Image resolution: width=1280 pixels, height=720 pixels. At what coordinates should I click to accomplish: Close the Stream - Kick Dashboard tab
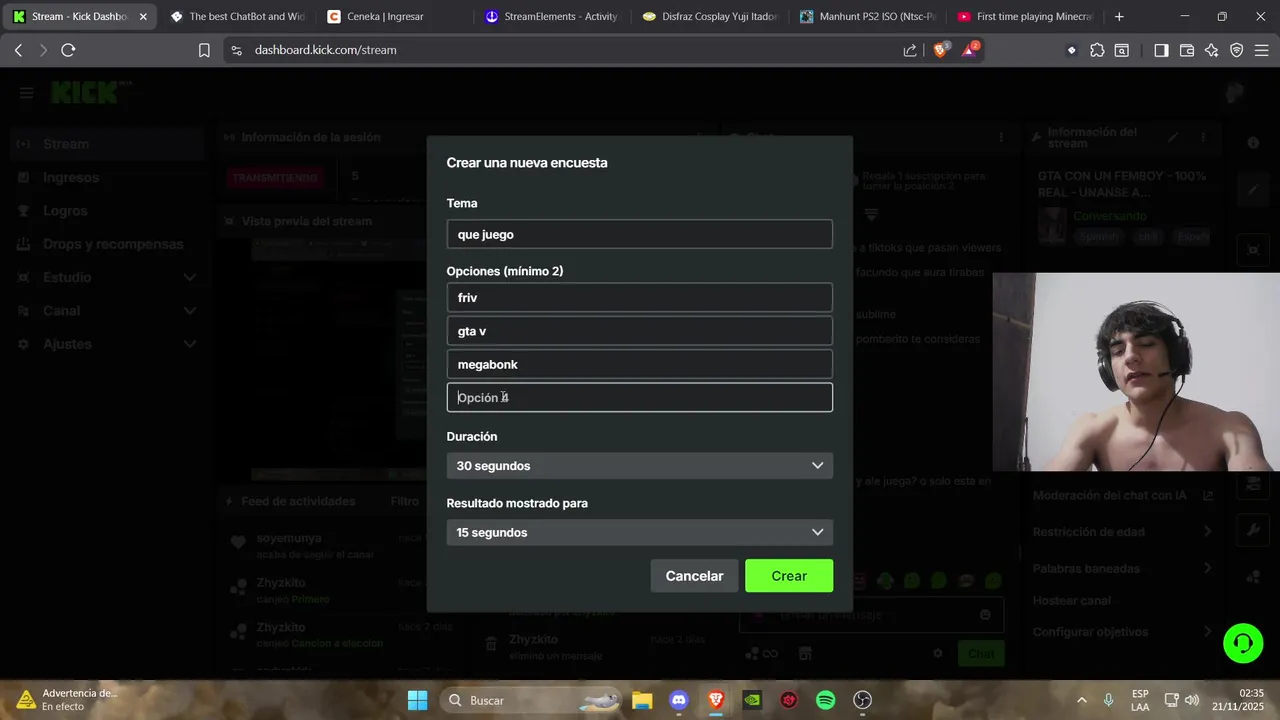pos(143,17)
